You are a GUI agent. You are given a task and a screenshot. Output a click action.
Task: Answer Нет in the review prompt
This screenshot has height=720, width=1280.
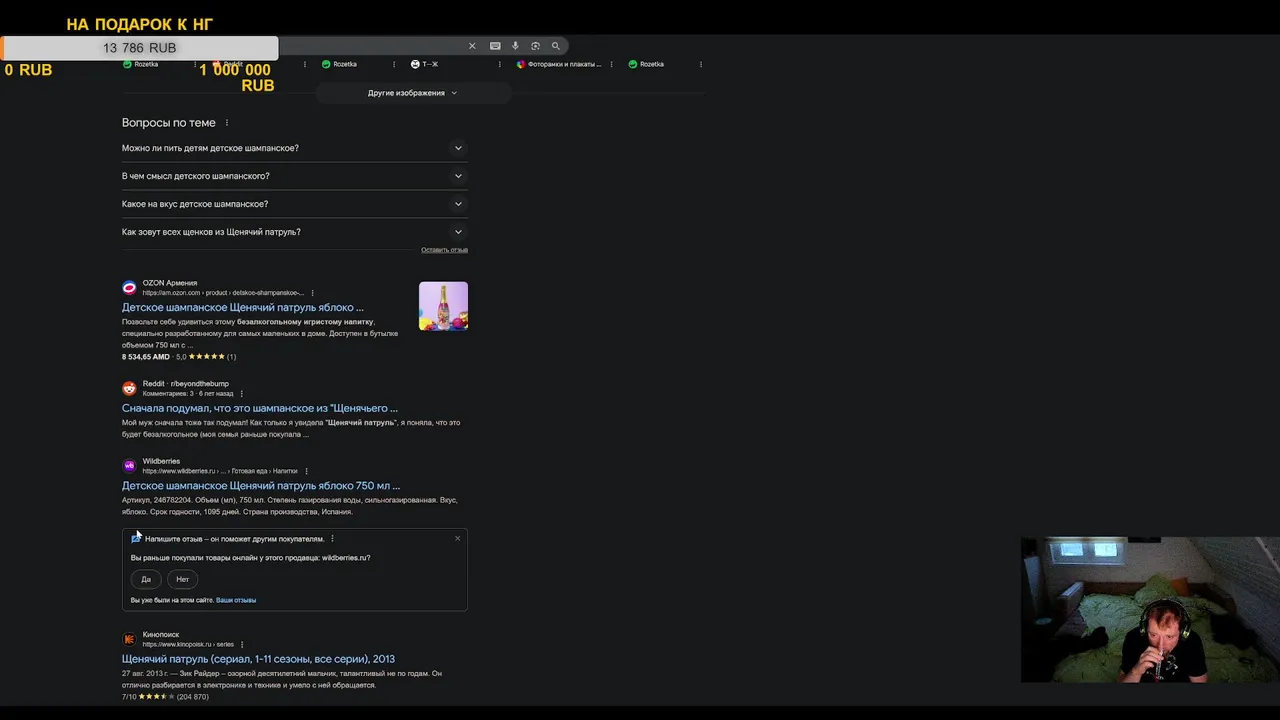(182, 579)
